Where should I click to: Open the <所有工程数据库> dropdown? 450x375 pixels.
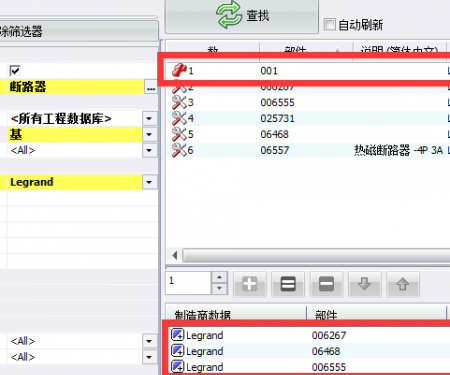pos(149,118)
